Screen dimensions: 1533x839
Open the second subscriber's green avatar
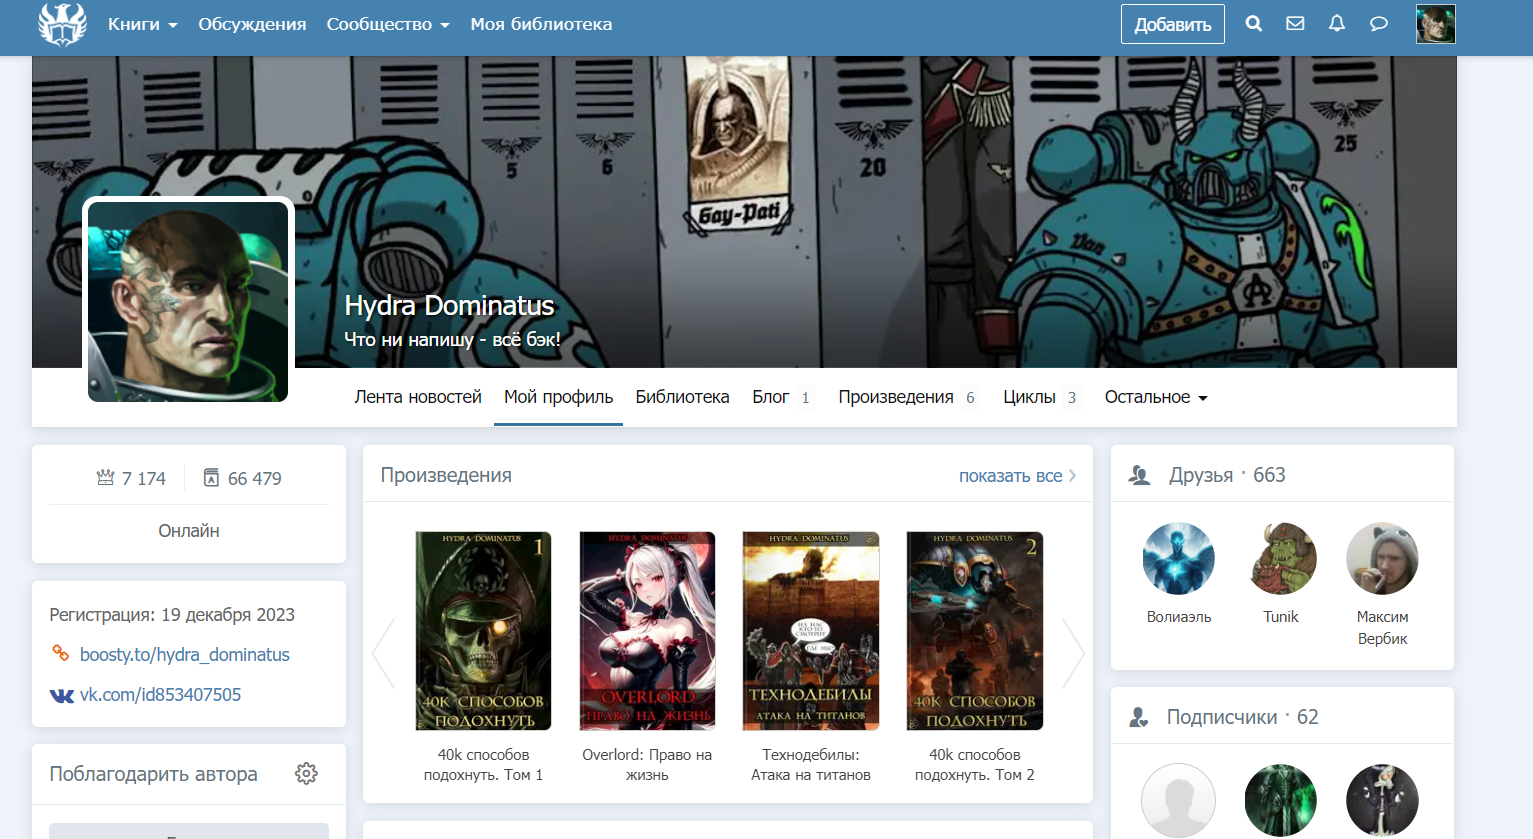(x=1281, y=801)
